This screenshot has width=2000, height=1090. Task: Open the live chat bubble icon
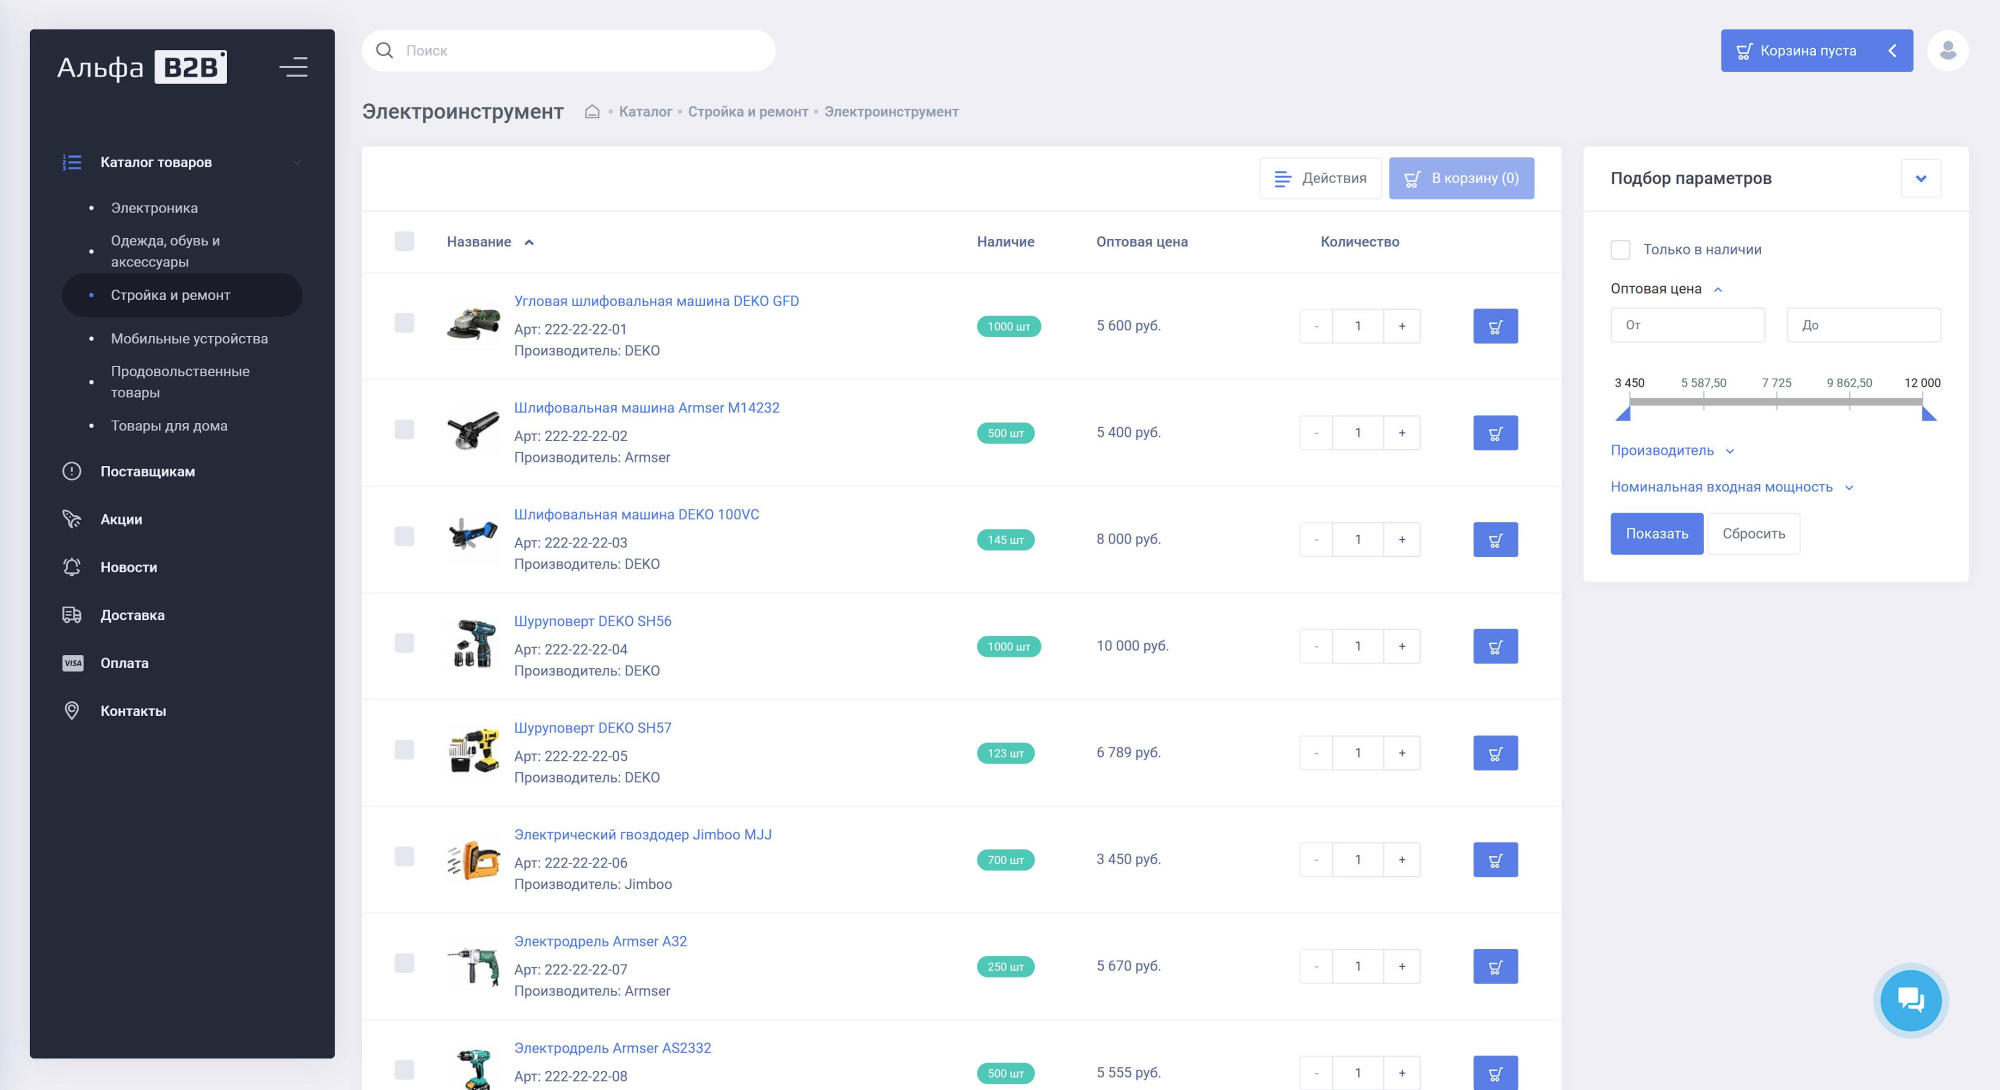[x=1910, y=1000]
